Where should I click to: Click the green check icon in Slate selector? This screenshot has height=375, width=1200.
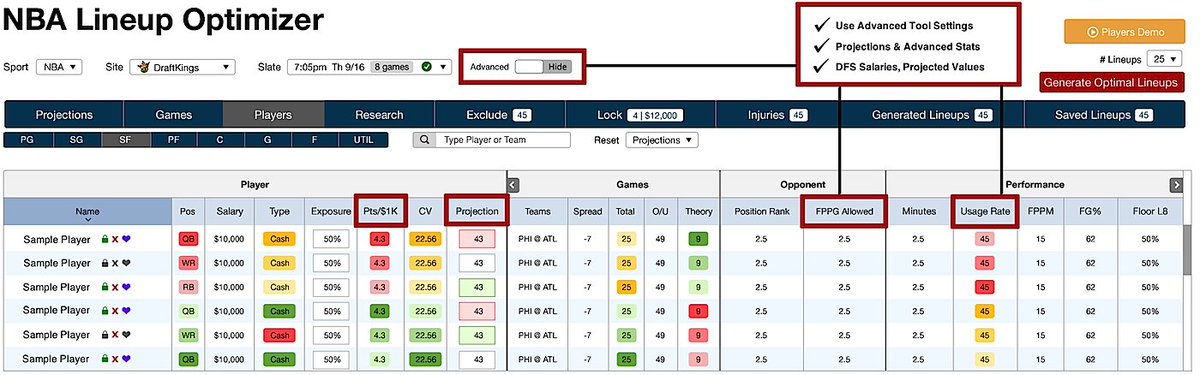pos(427,67)
